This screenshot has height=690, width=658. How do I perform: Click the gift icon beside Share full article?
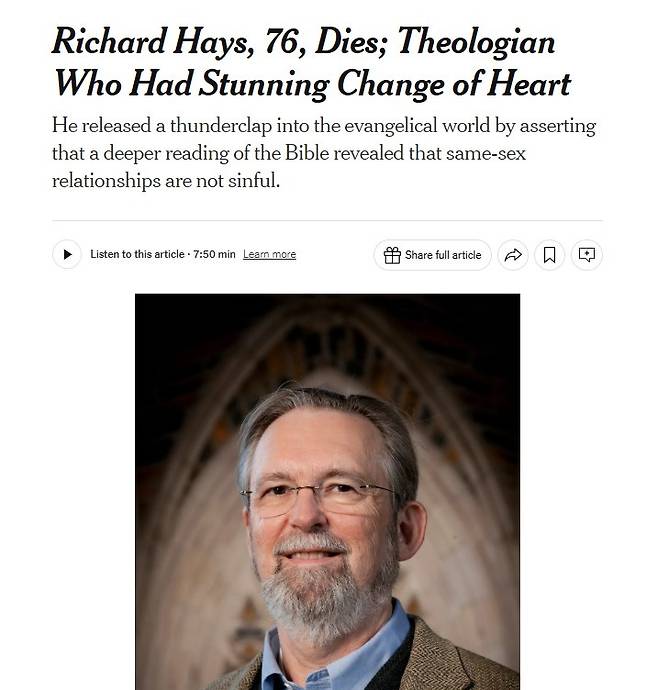click(x=392, y=255)
